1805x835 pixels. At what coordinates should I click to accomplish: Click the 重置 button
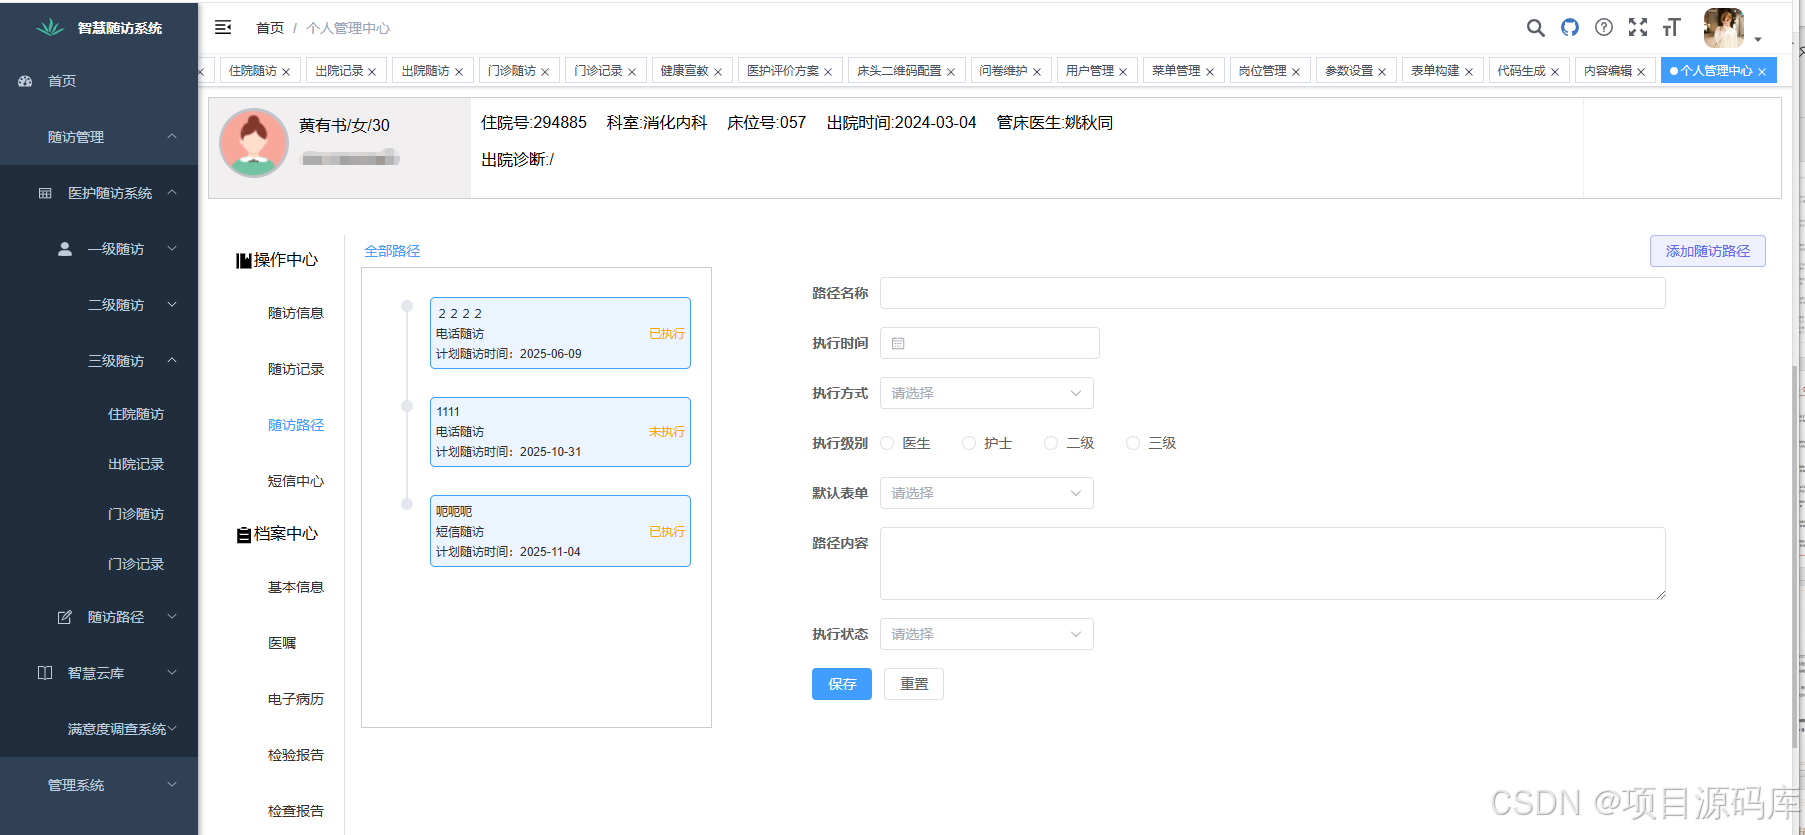tap(914, 684)
